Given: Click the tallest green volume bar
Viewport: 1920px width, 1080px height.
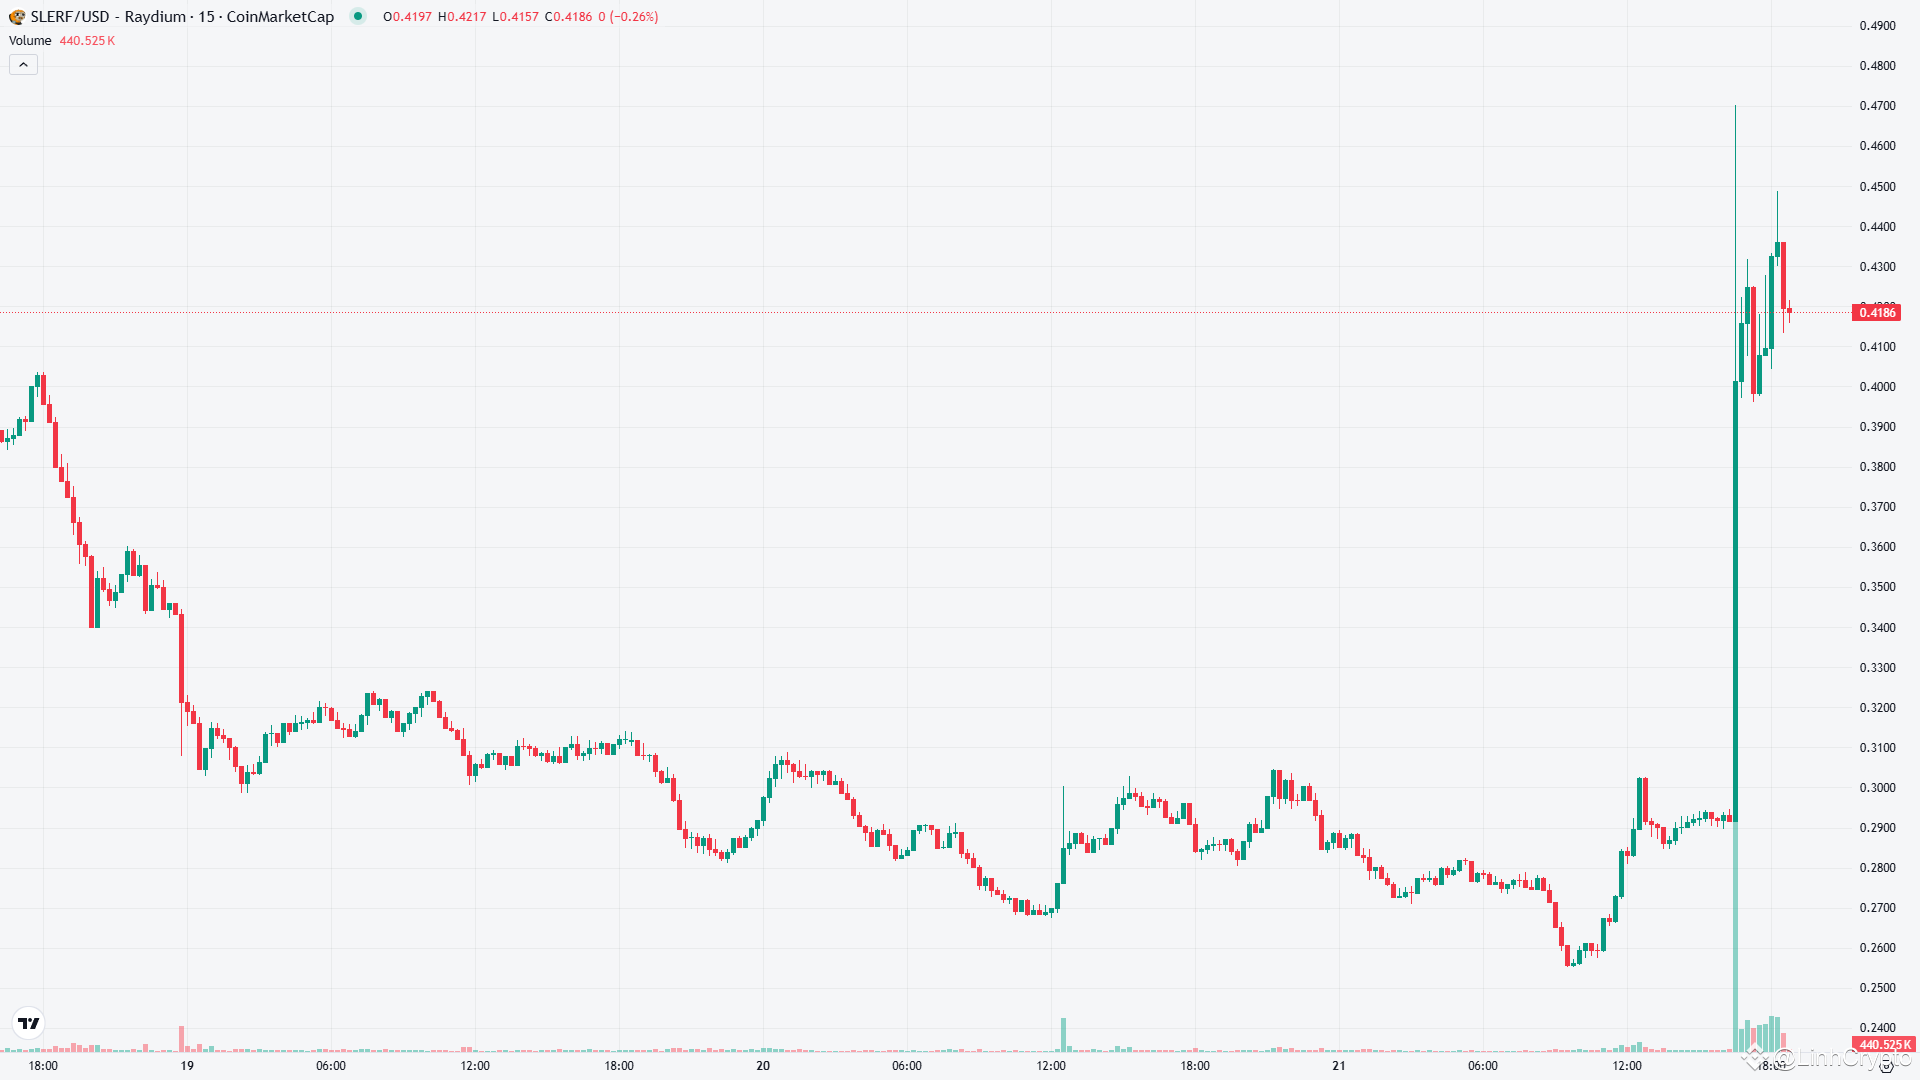Looking at the screenshot, I should pyautogui.click(x=1735, y=935).
